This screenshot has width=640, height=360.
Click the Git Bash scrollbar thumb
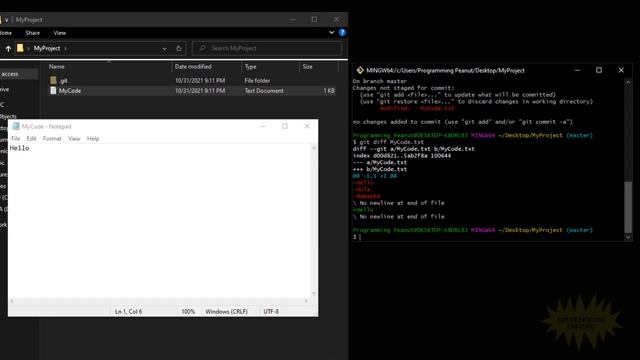coord(628,207)
